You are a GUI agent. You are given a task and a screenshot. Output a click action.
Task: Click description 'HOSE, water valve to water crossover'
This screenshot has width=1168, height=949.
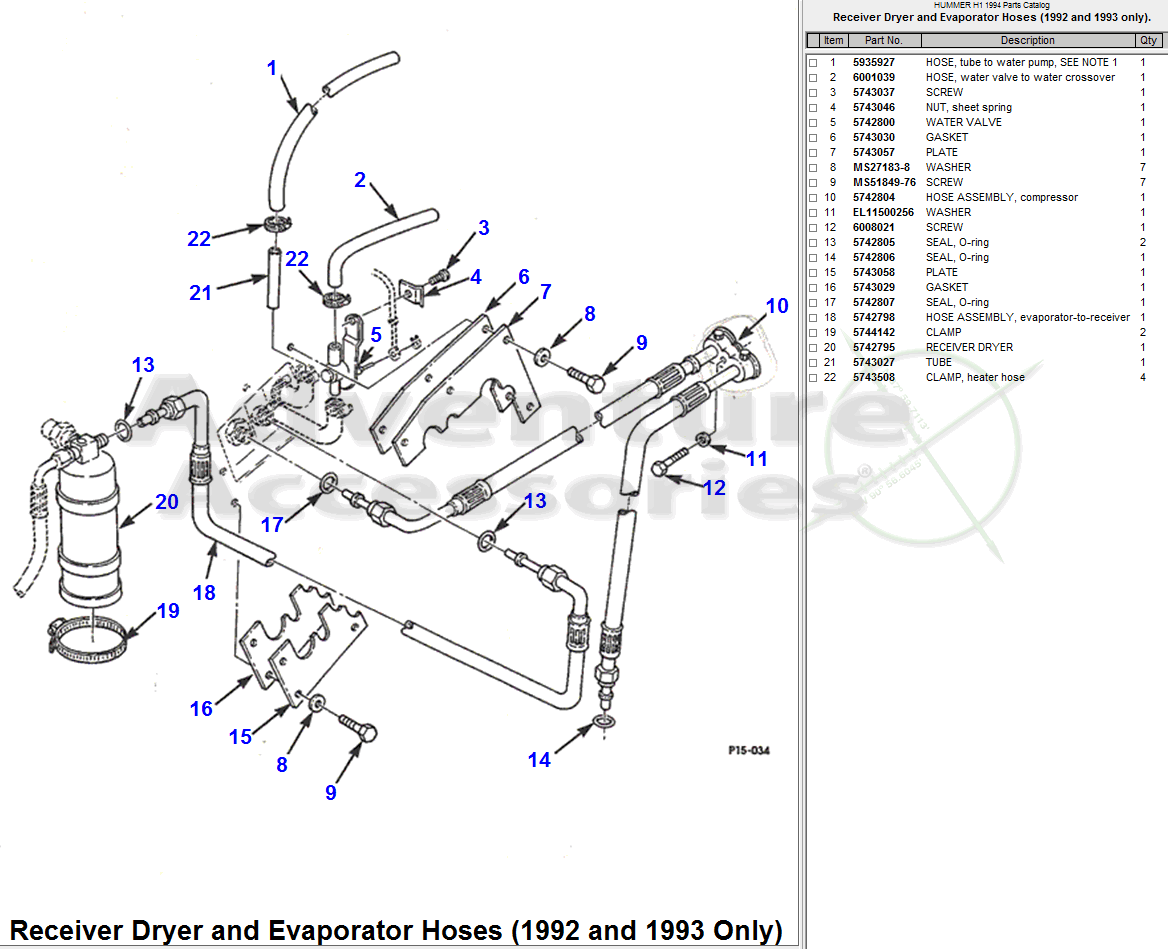click(1021, 77)
